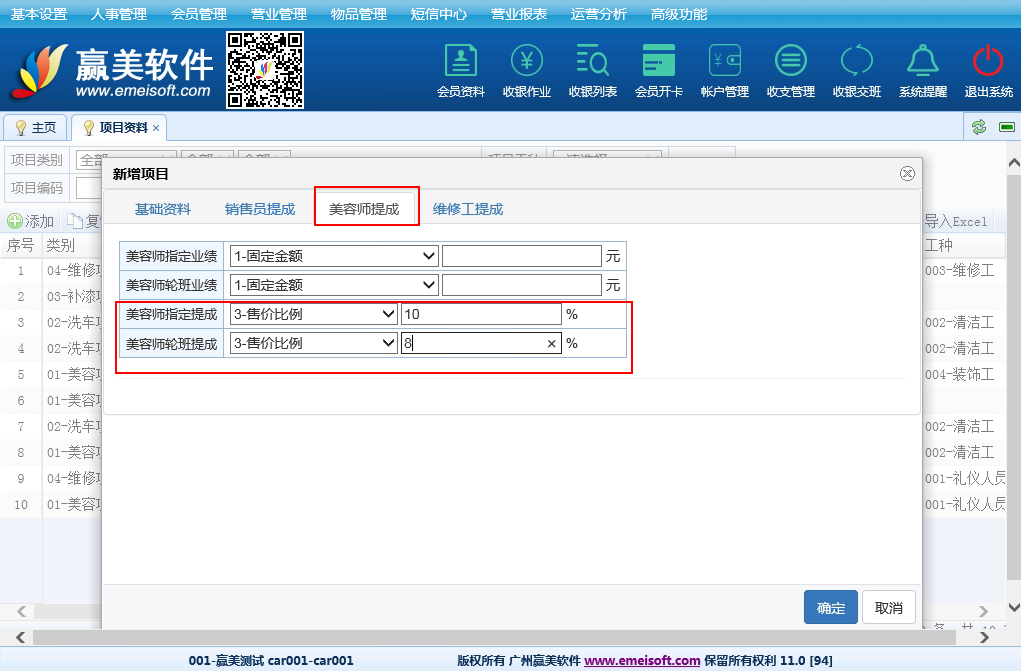The width and height of the screenshot is (1021, 671).
Task: Open the 系统提醒 bell icon
Action: 922,62
